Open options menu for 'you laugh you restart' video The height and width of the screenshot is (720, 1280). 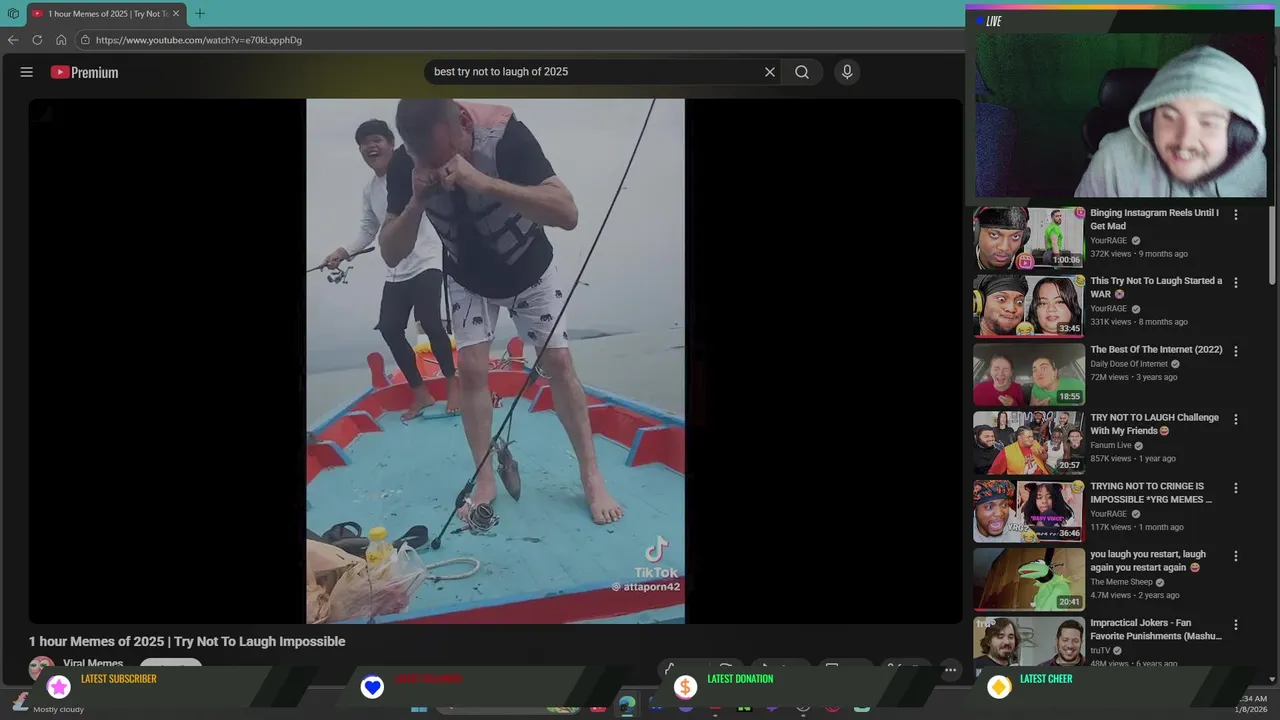(x=1236, y=556)
